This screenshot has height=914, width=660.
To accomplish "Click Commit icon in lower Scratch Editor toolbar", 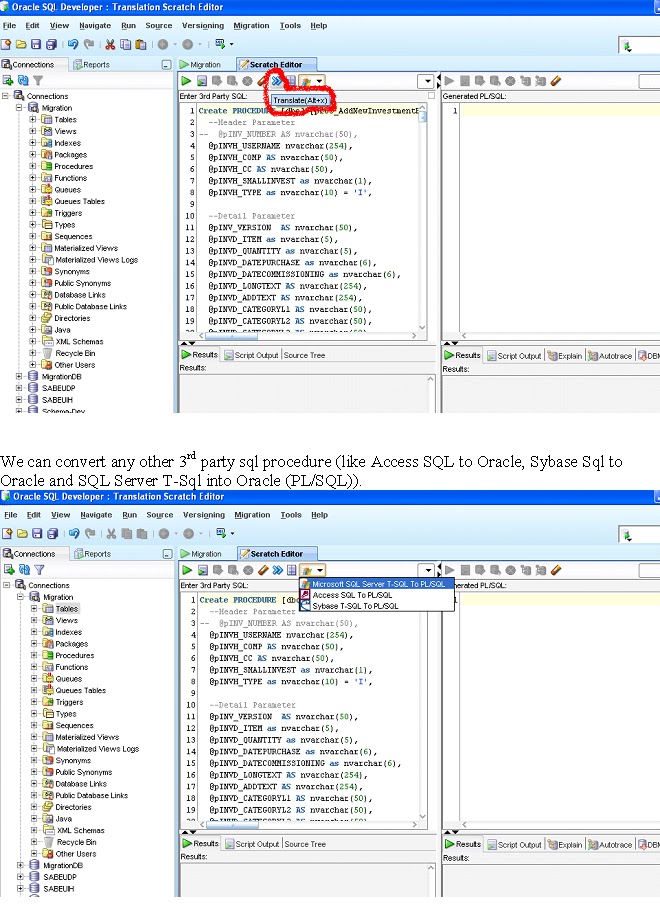I will pyautogui.click(x=218, y=570).
